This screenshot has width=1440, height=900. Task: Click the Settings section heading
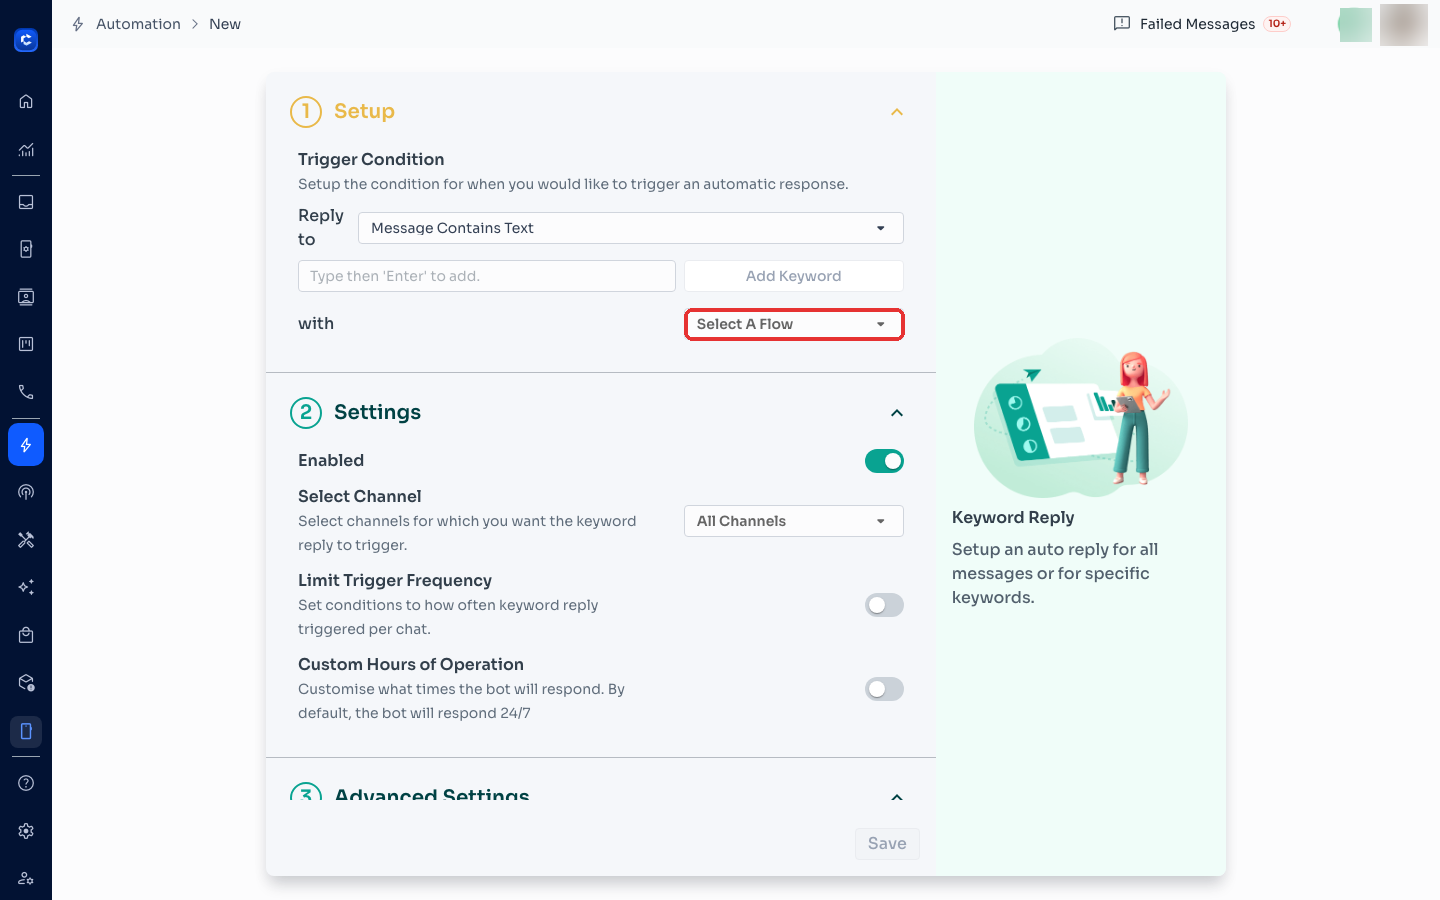click(377, 412)
